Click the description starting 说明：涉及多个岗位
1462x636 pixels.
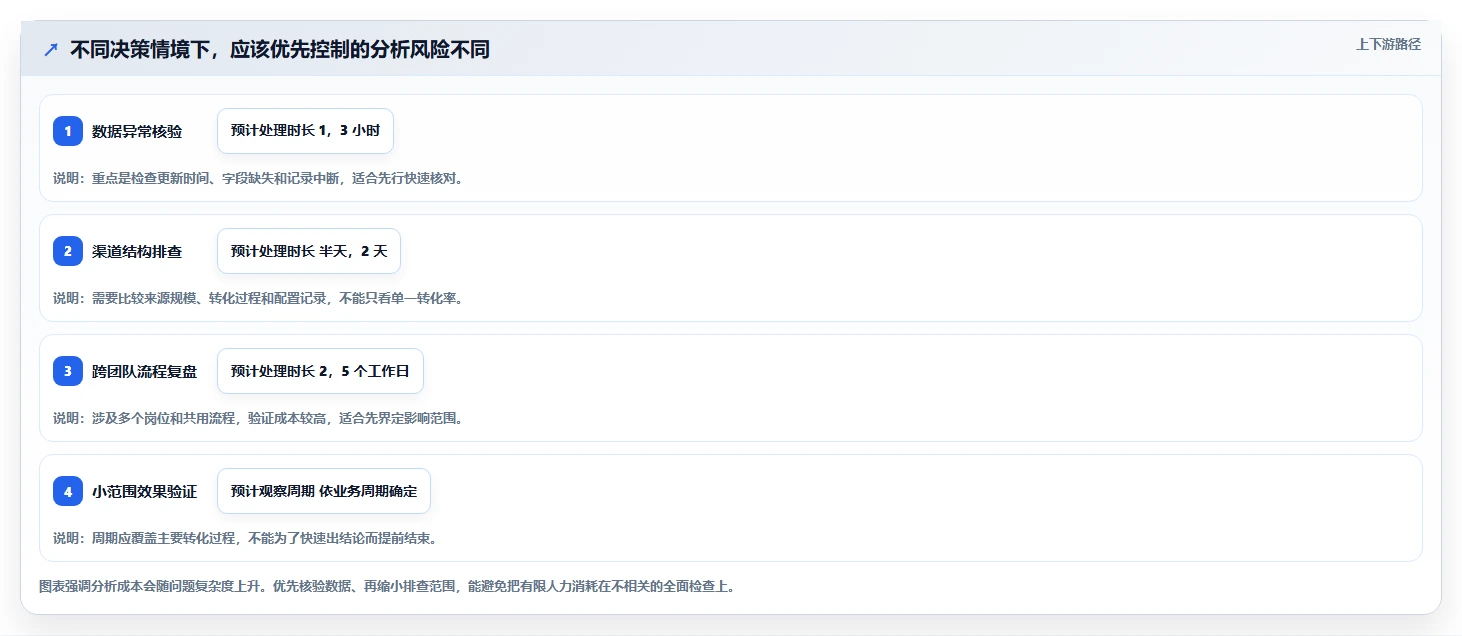click(x=258, y=418)
